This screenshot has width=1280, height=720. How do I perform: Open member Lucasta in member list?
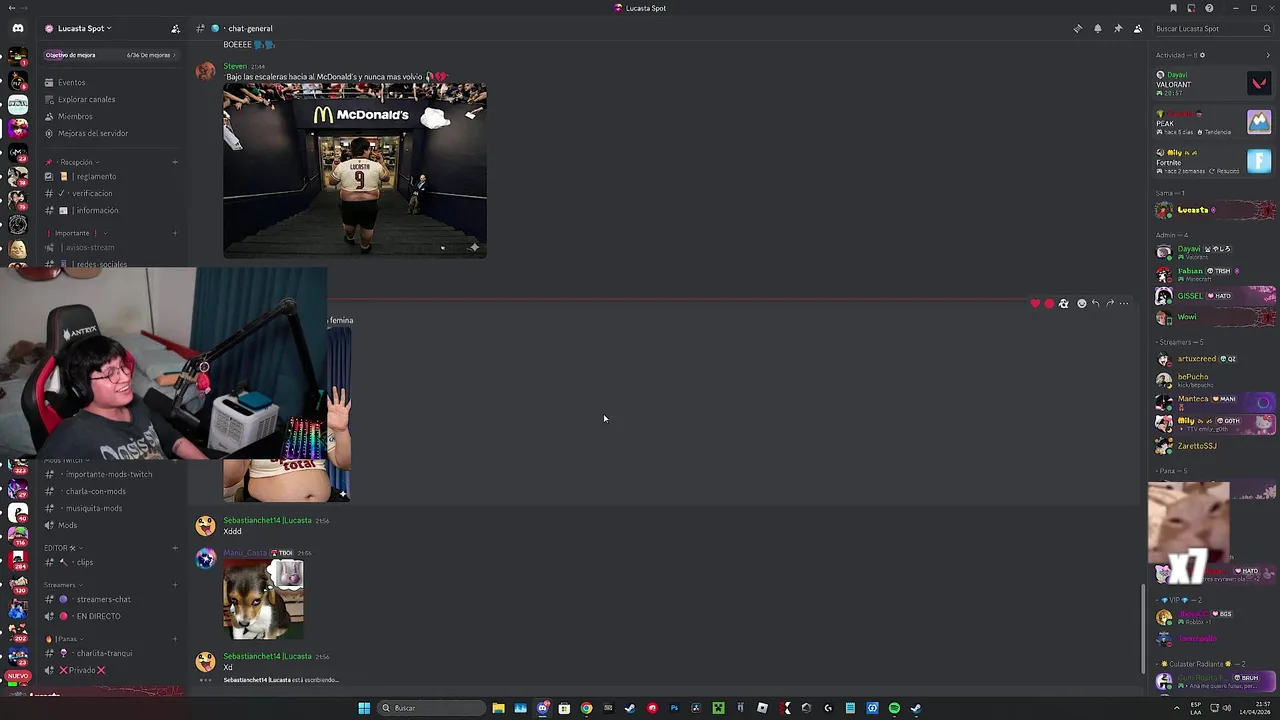[x=1214, y=210]
